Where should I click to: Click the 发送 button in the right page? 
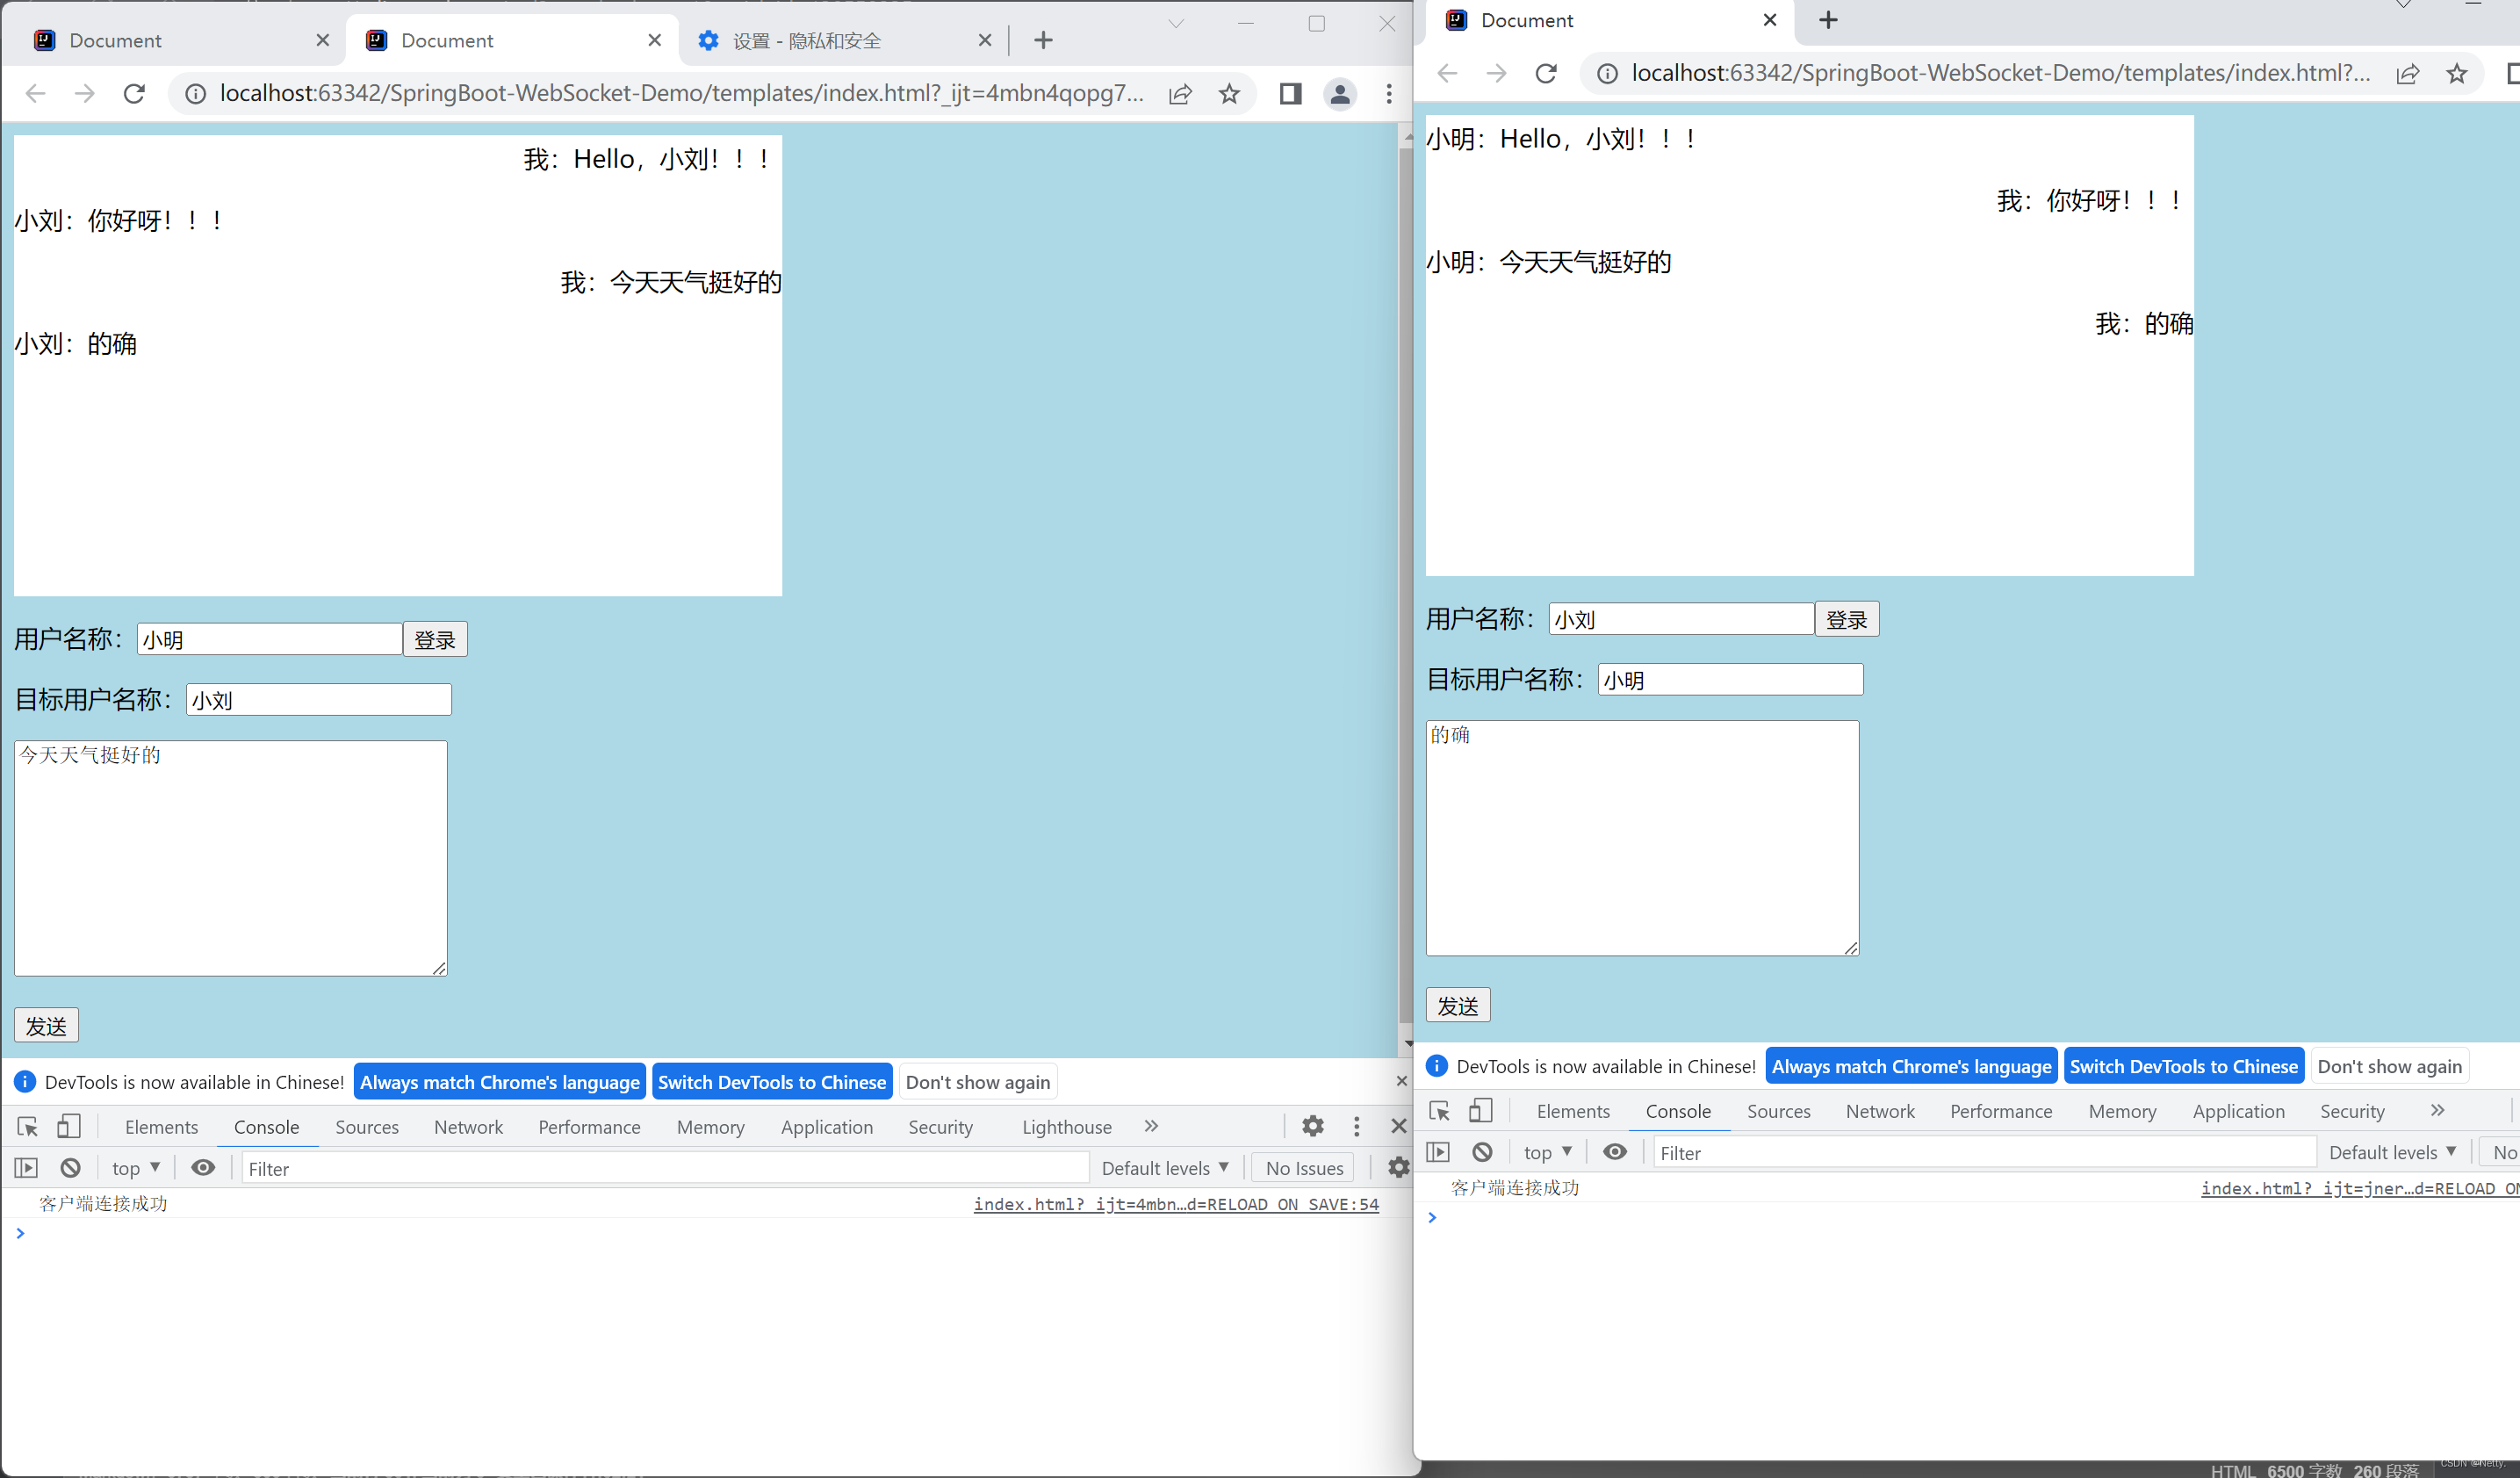(1458, 1006)
